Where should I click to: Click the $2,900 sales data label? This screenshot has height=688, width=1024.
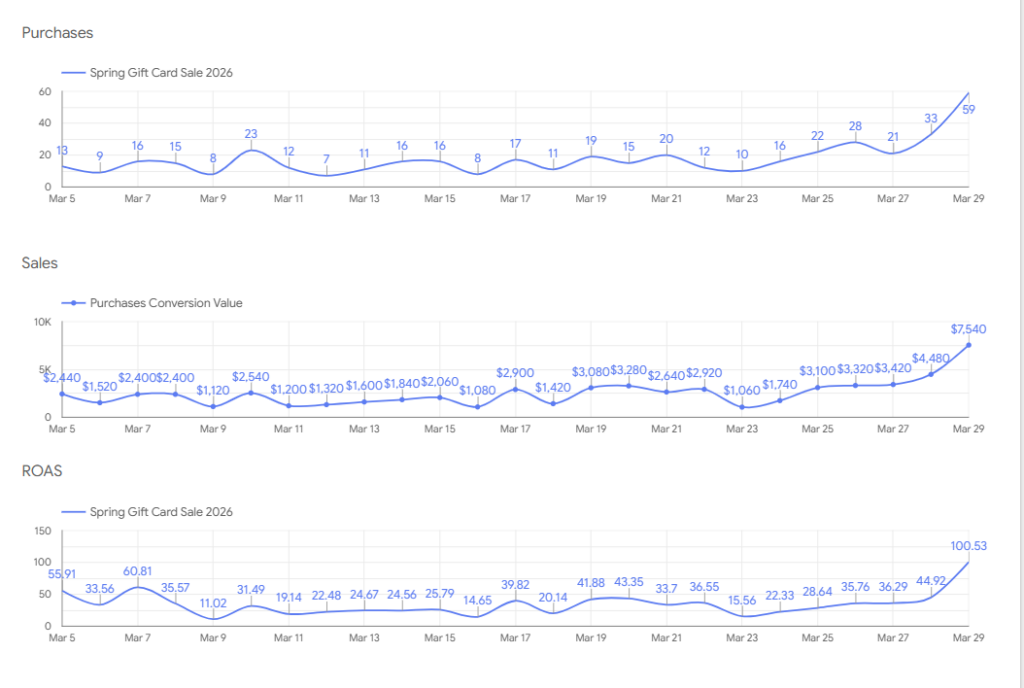[x=515, y=373]
